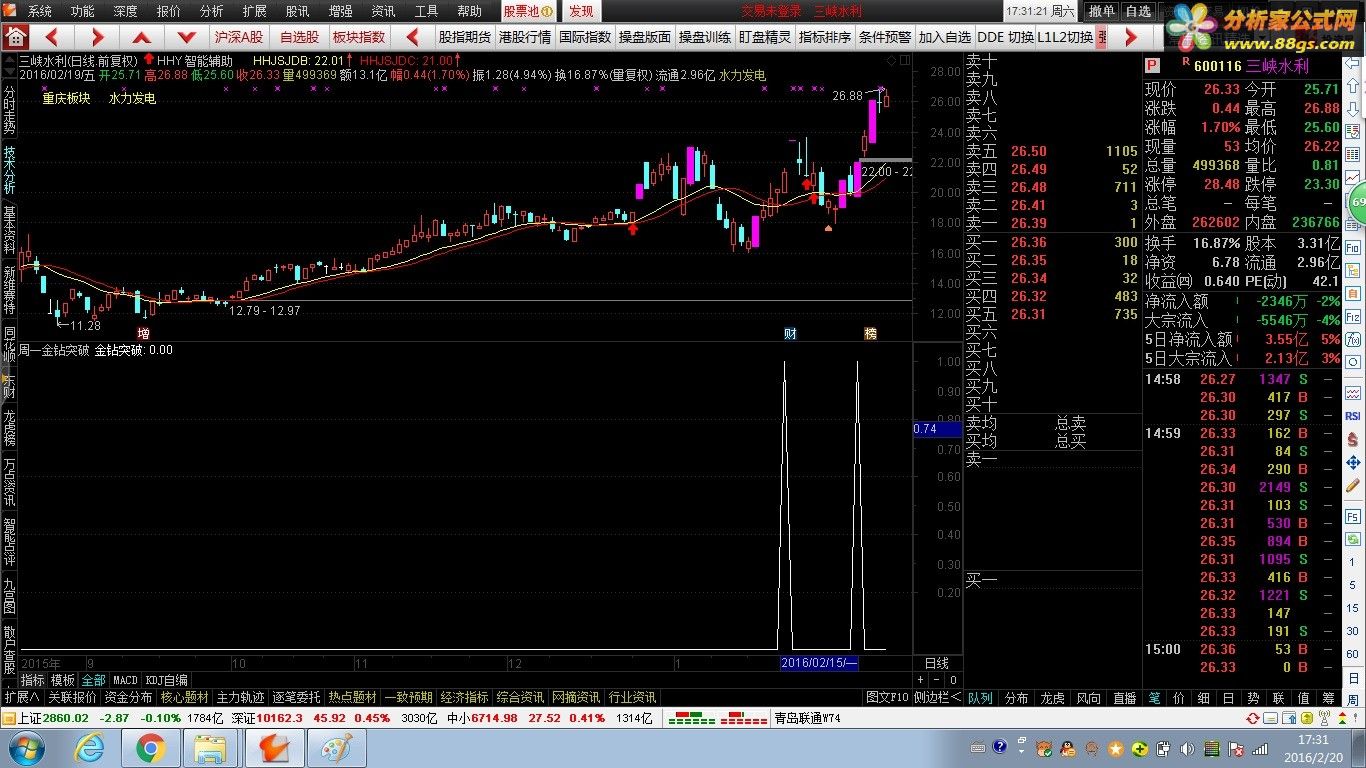This screenshot has height=768, width=1366.
Task: Toggle the L1L2切换 button
Action: point(1065,37)
